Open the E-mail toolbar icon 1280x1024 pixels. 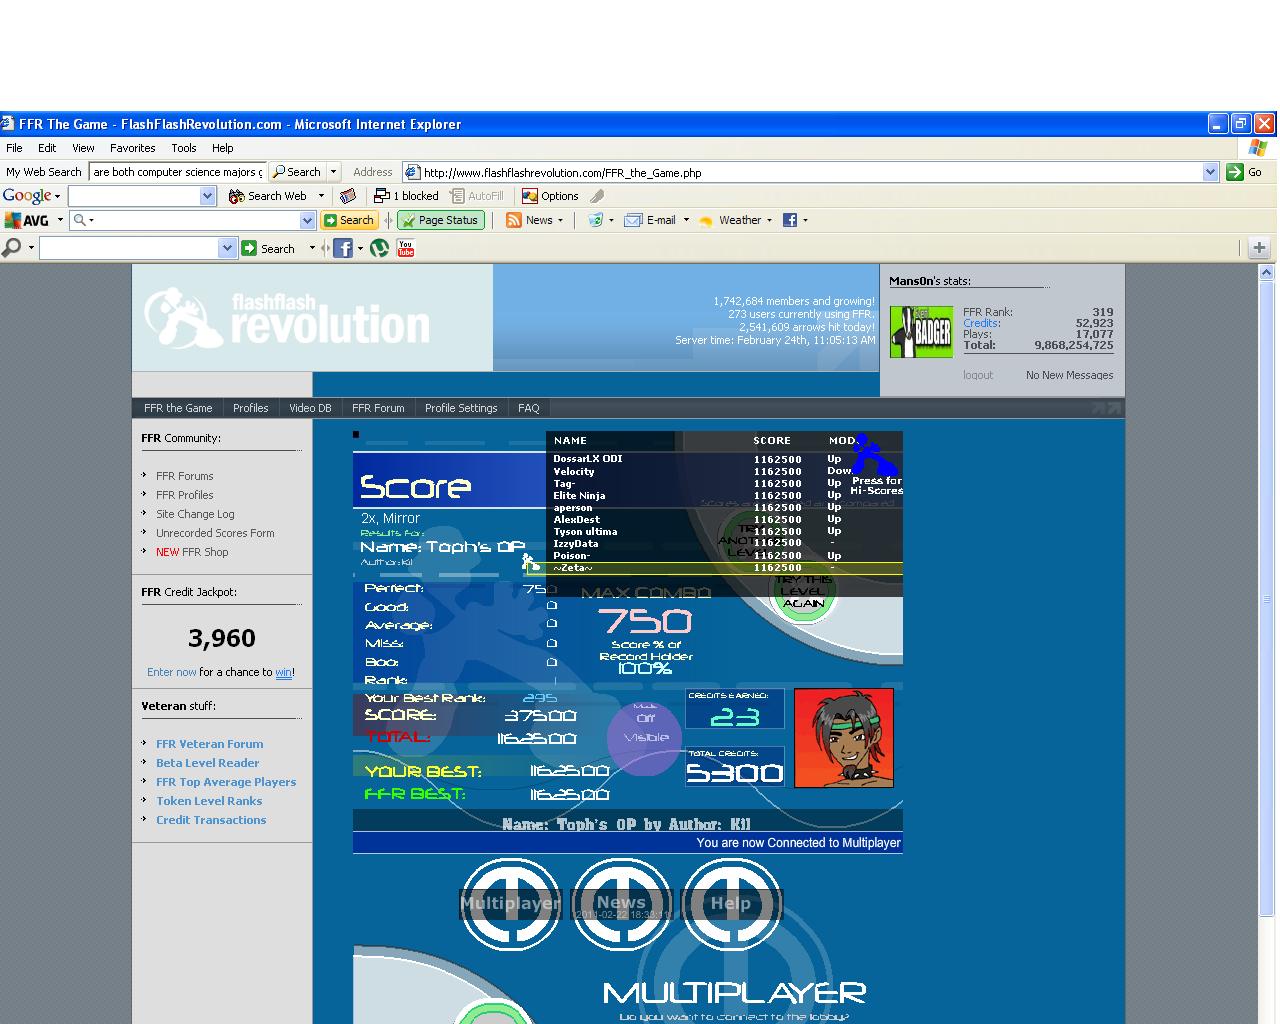[650, 220]
